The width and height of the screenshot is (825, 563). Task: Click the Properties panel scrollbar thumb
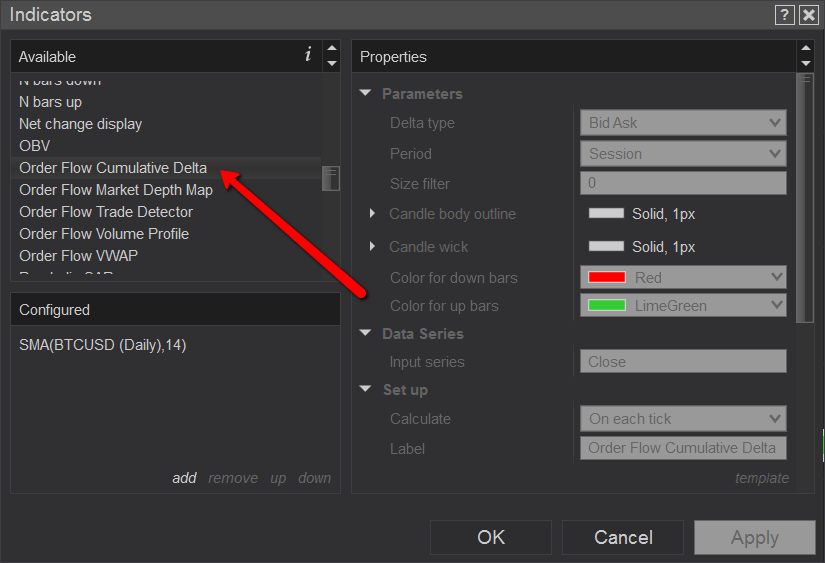click(804, 198)
